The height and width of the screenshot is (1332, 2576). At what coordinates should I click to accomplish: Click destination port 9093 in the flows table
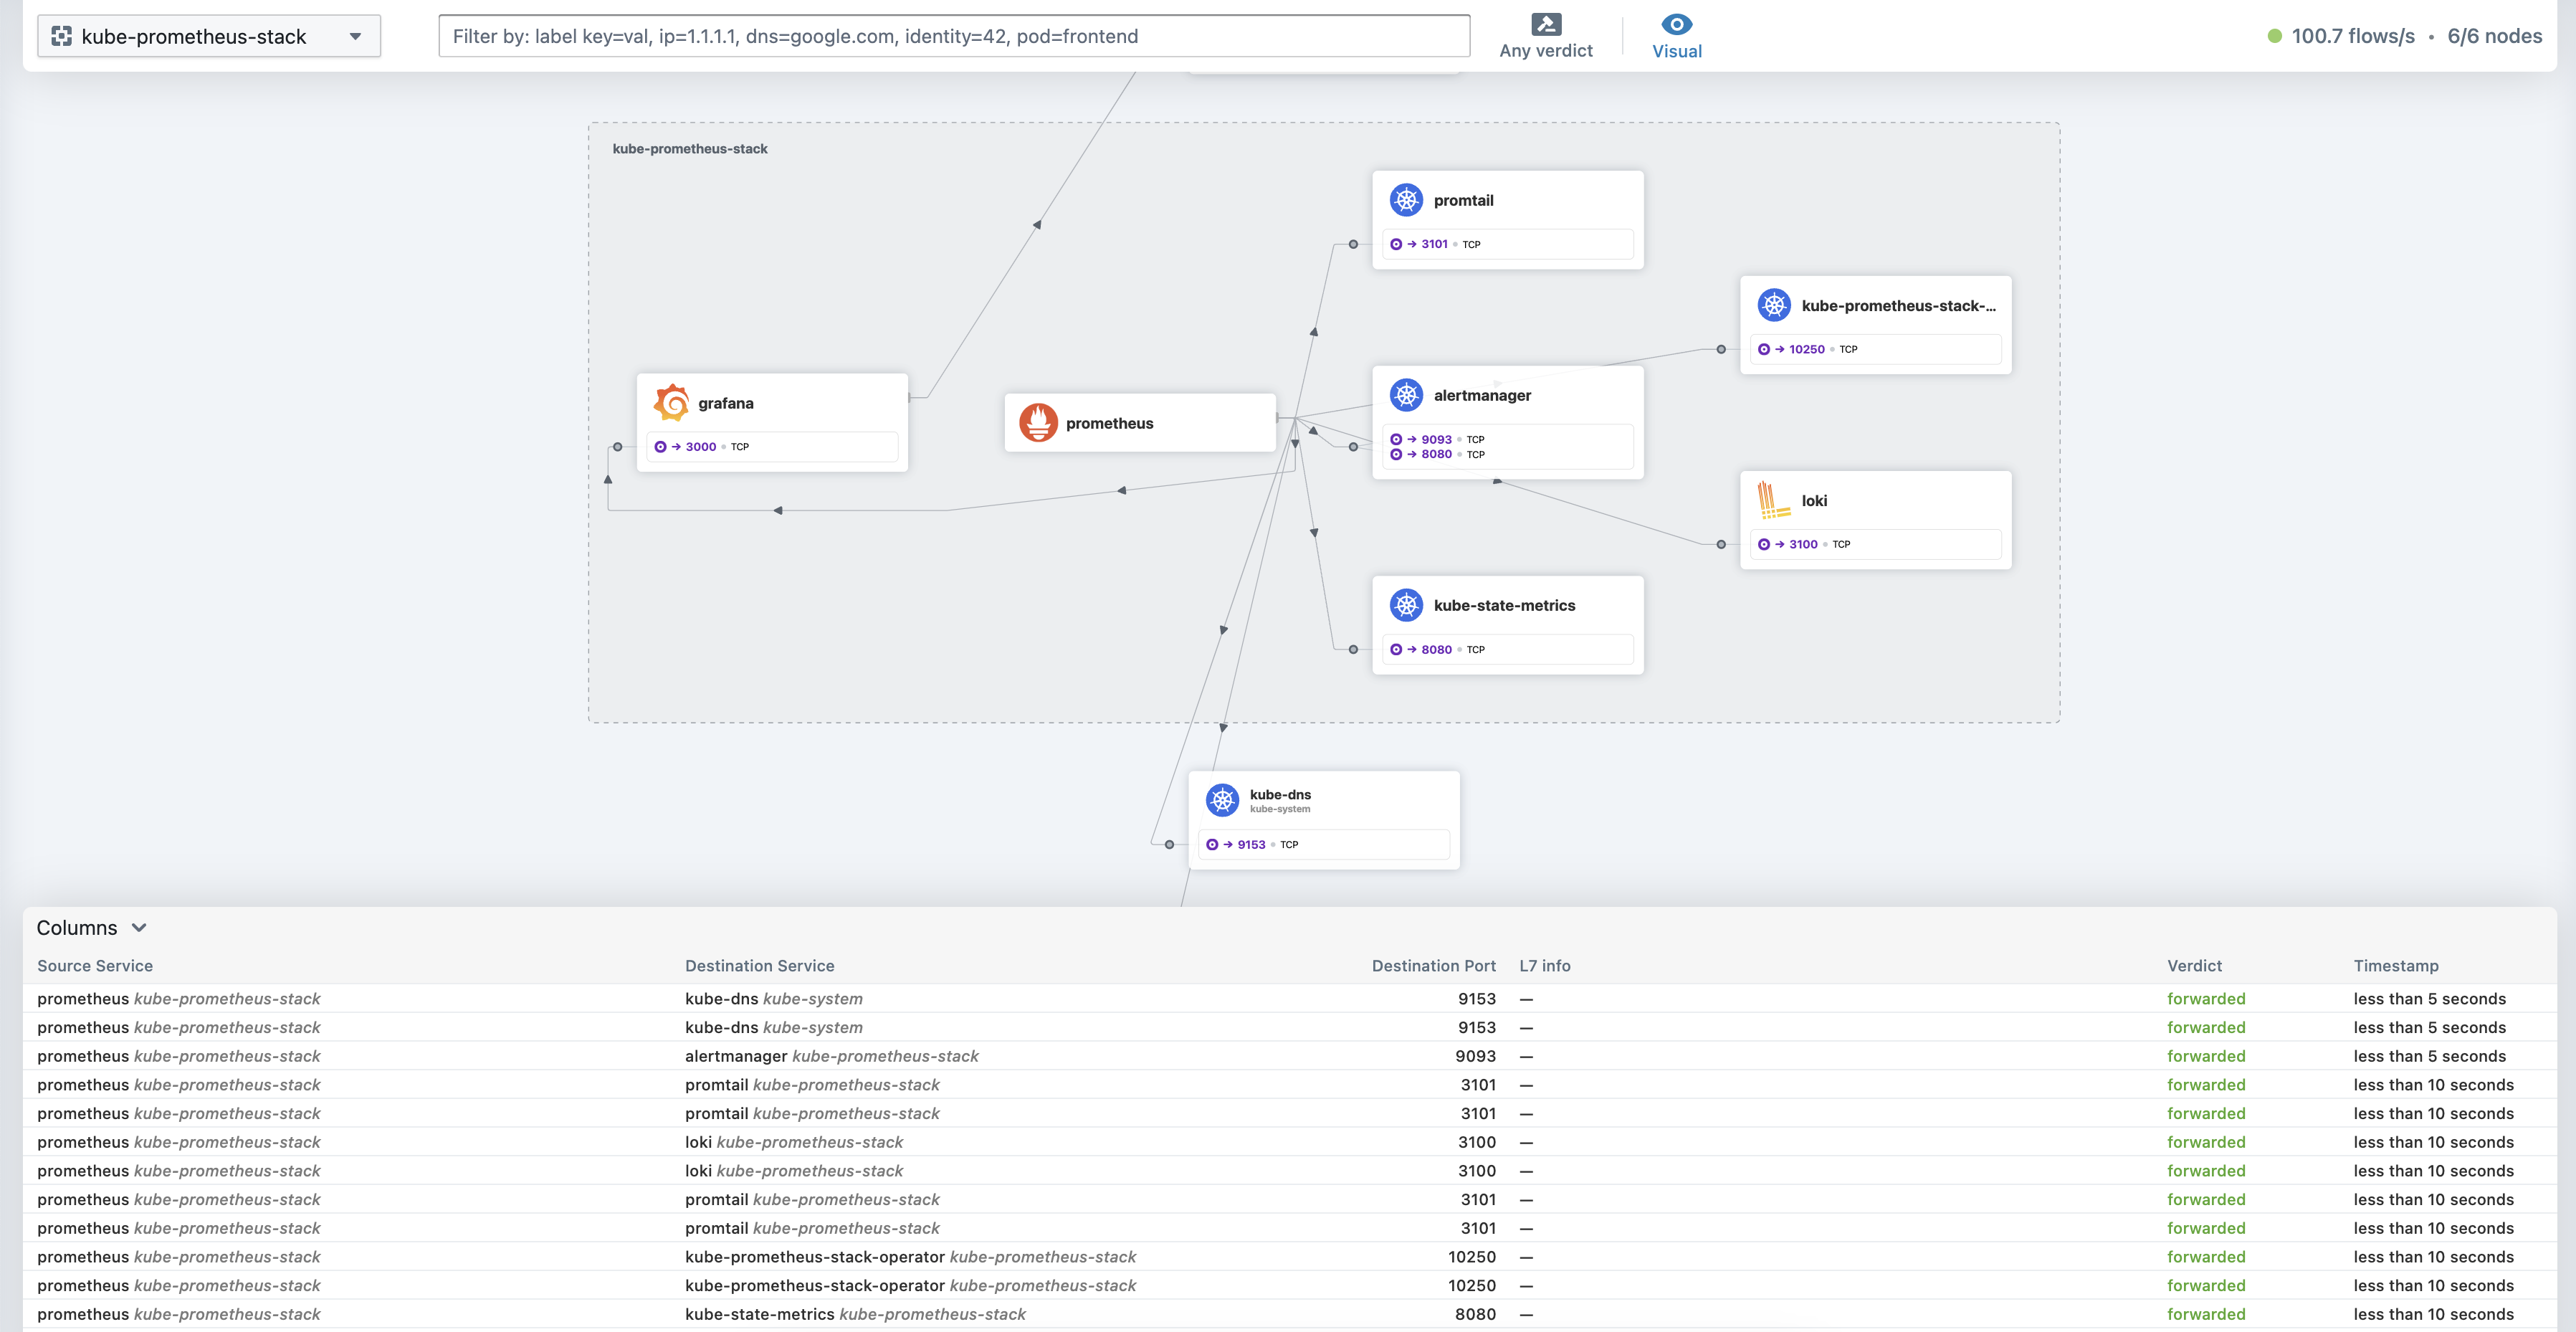coord(1475,1056)
